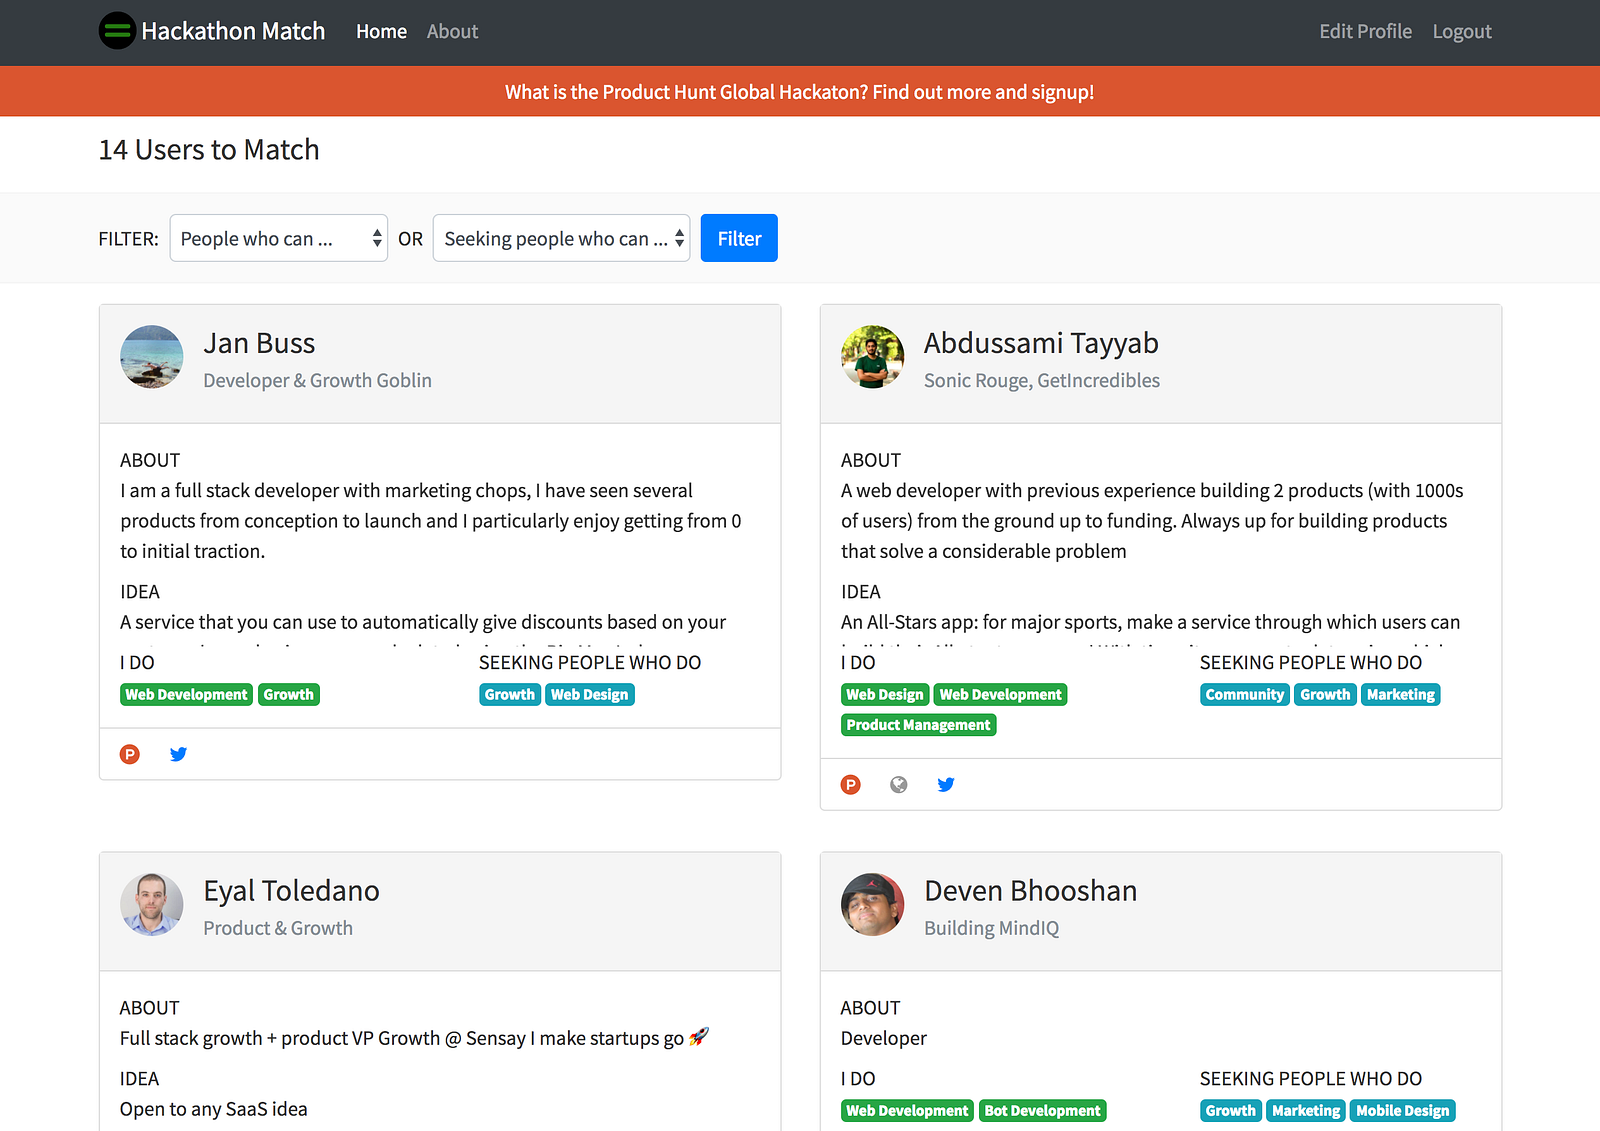Click Deven Bhooshan's 'Growth' seeking tag
This screenshot has width=1600, height=1131.
[1231, 1111]
